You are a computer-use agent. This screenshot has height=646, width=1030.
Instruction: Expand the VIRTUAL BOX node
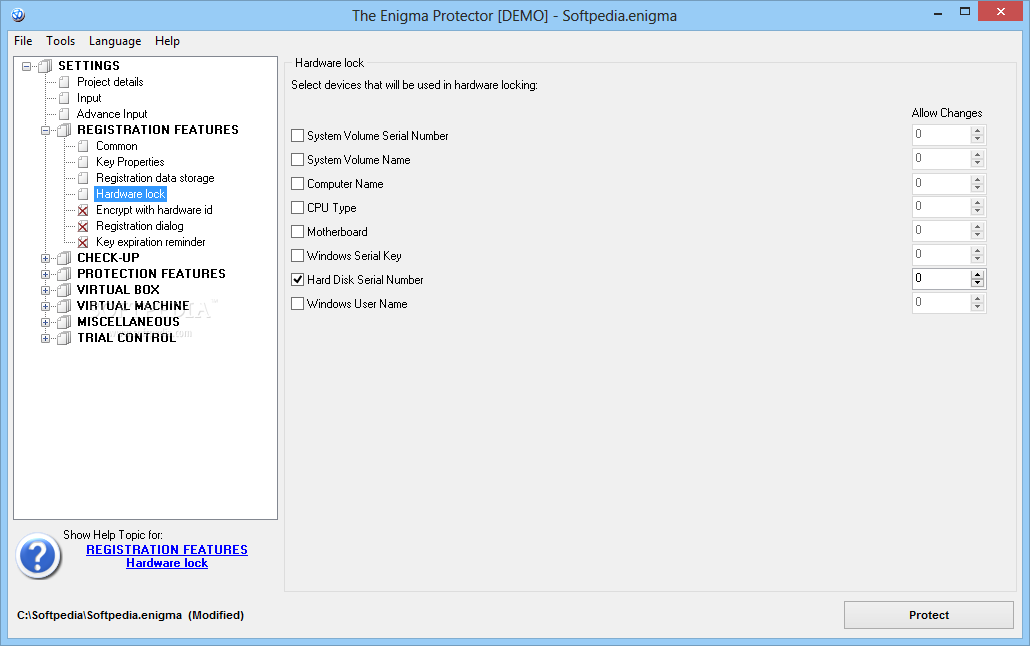[45, 290]
